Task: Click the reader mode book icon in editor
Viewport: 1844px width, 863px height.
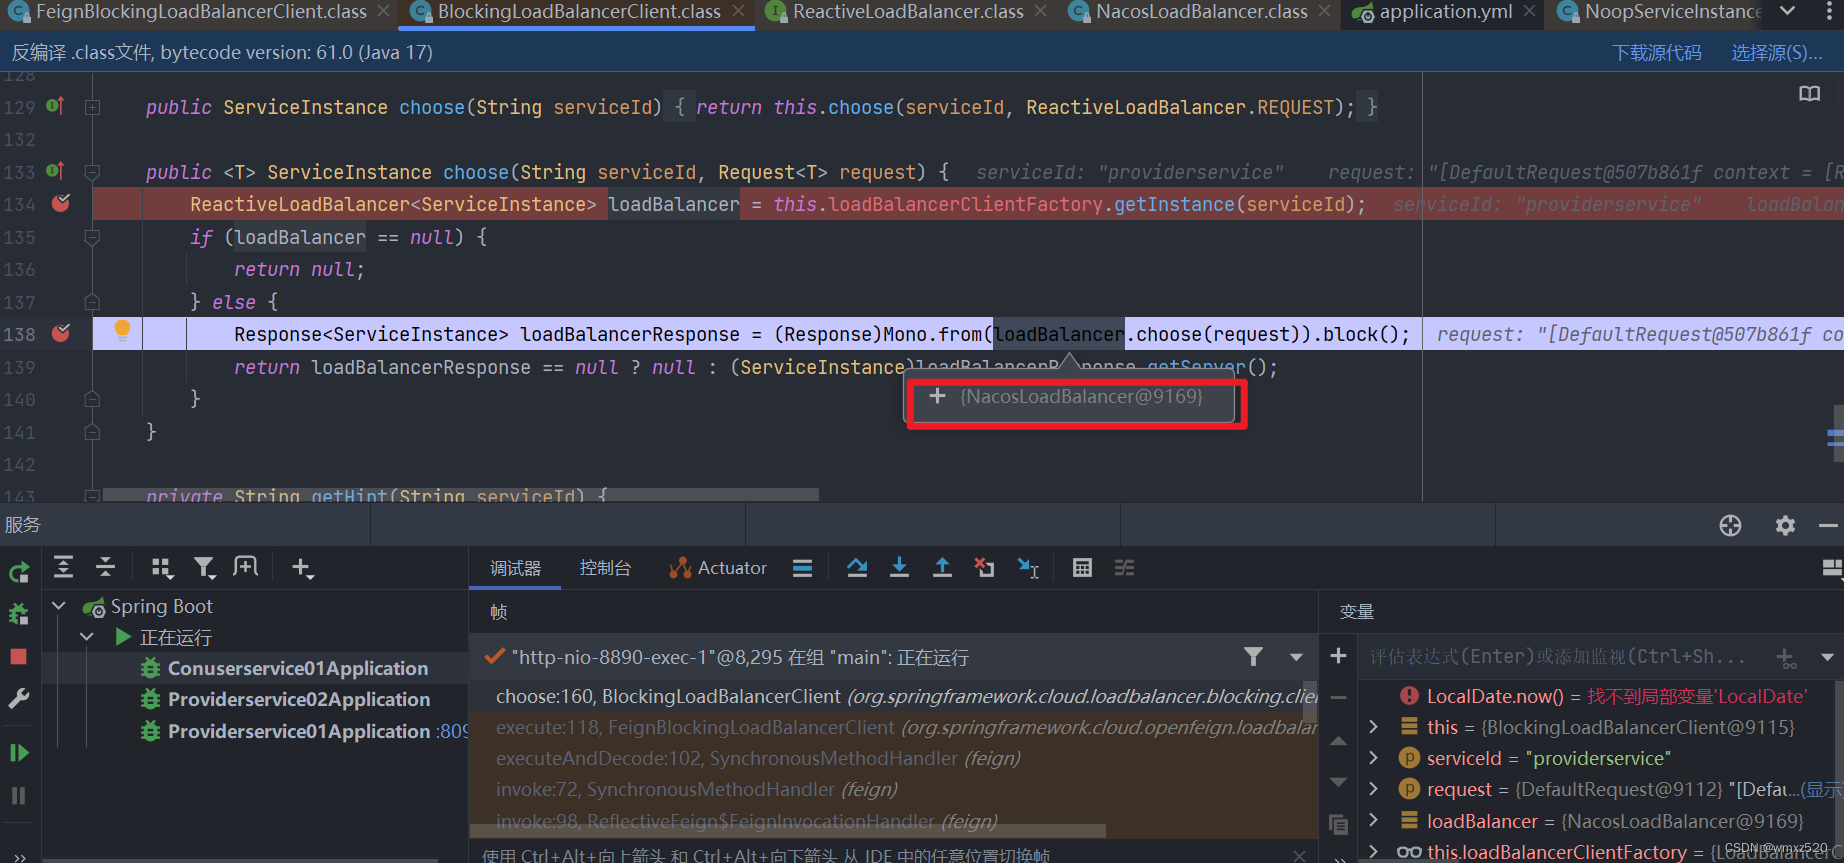Action: point(1810,94)
